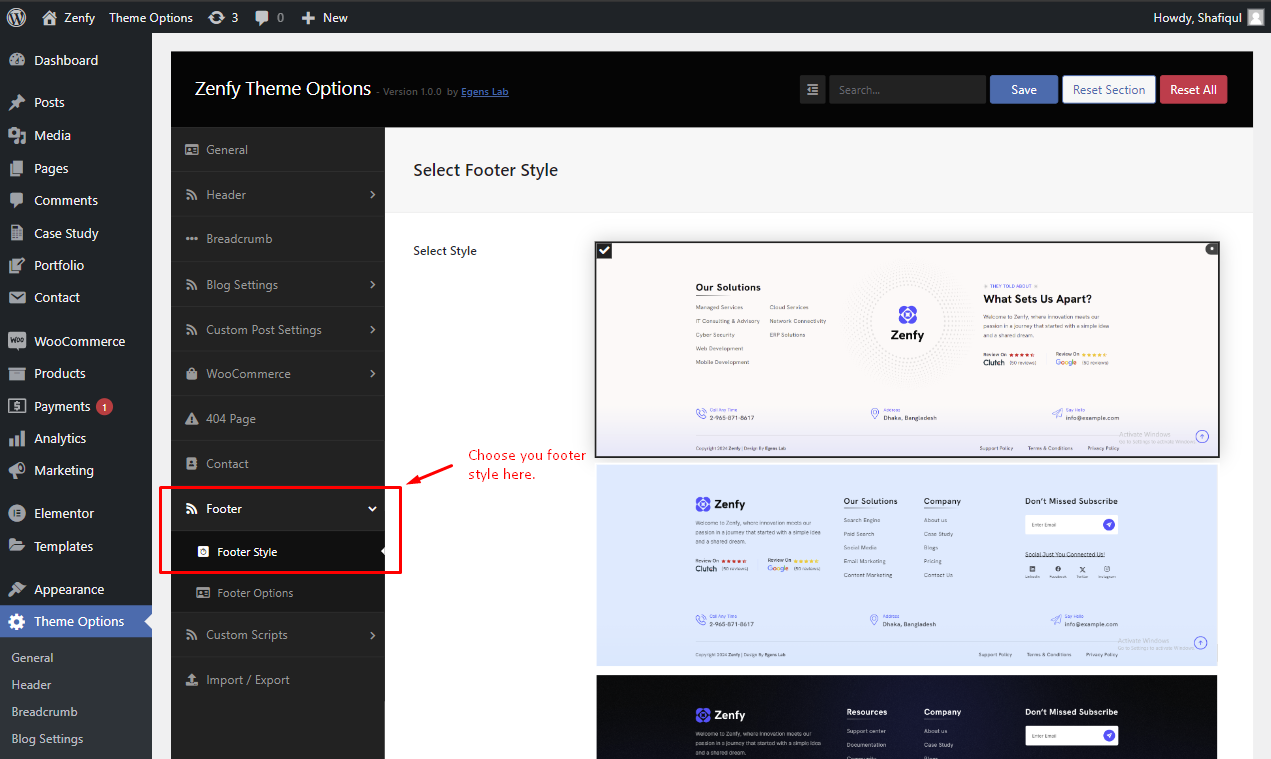Expand the Blog Settings chevron
Screen dimensions: 1271x759
pos(372,285)
